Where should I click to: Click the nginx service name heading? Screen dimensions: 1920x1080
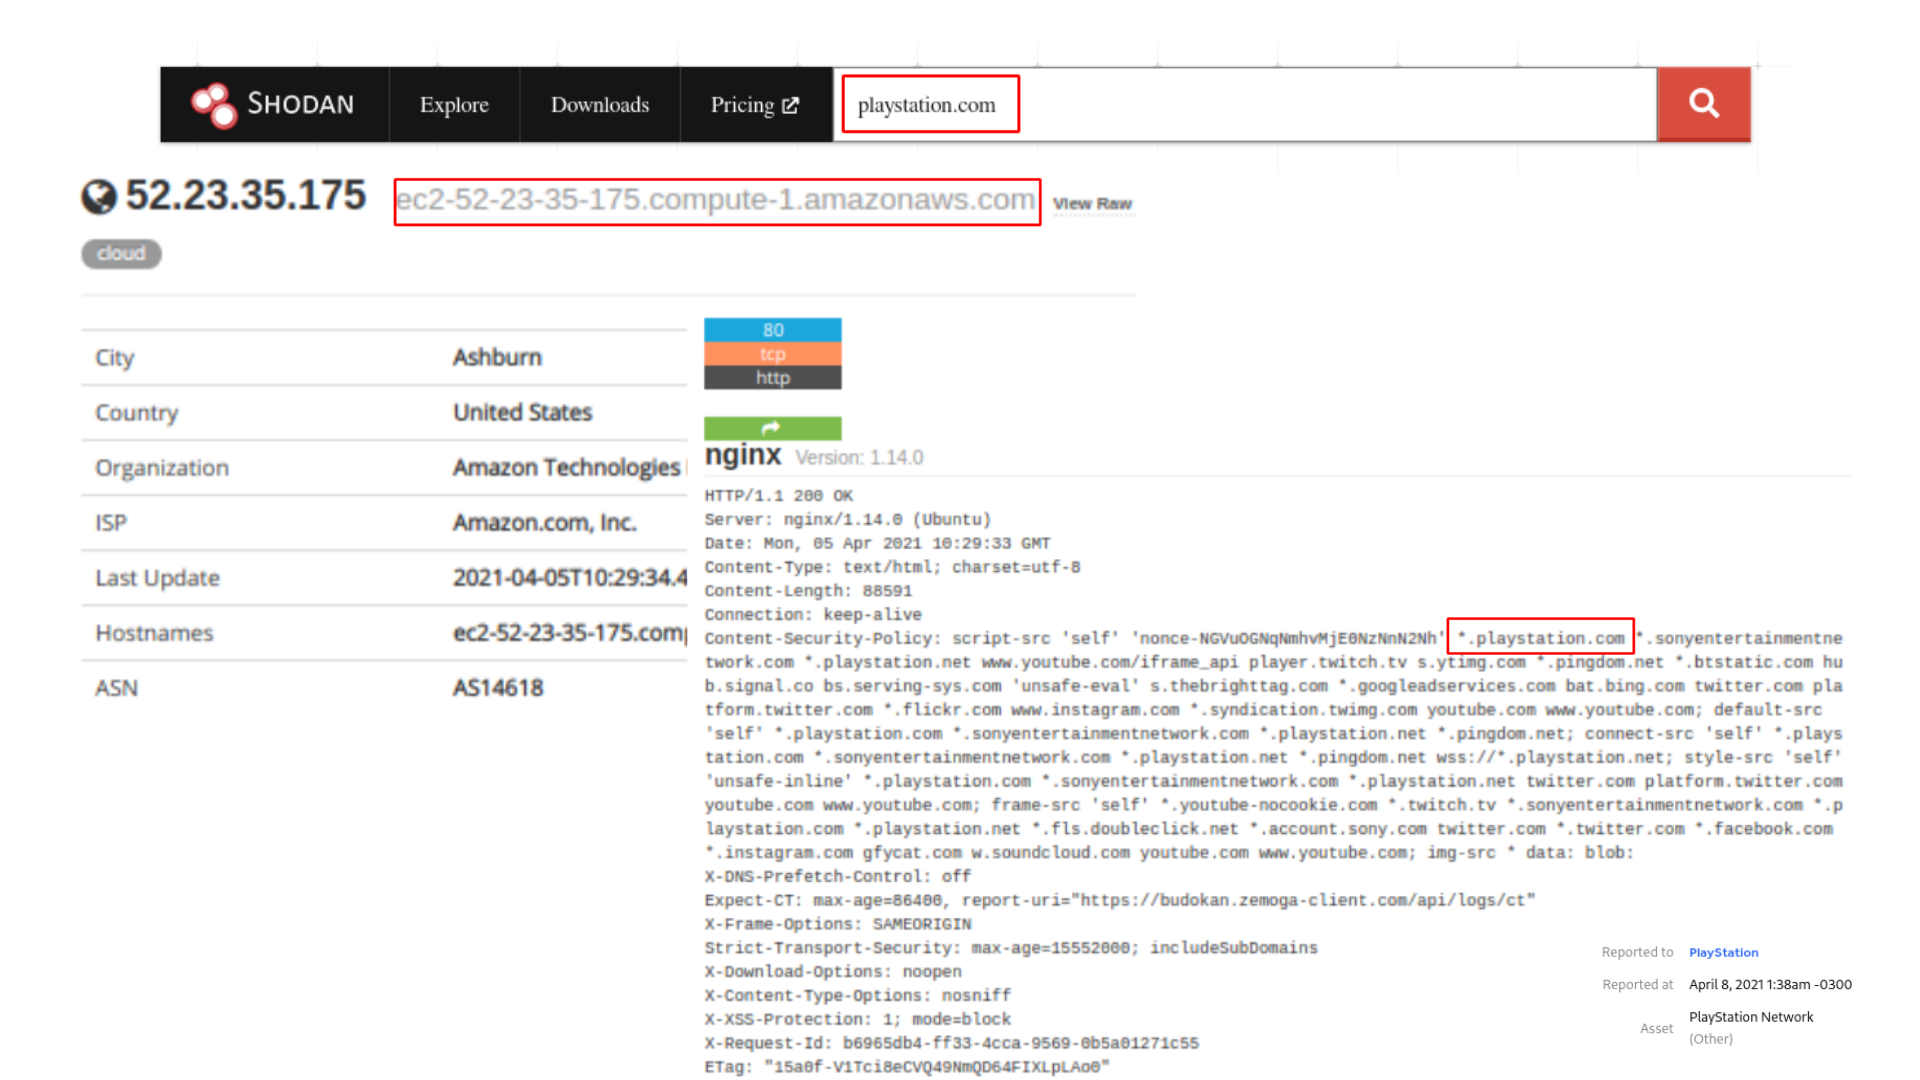(742, 455)
